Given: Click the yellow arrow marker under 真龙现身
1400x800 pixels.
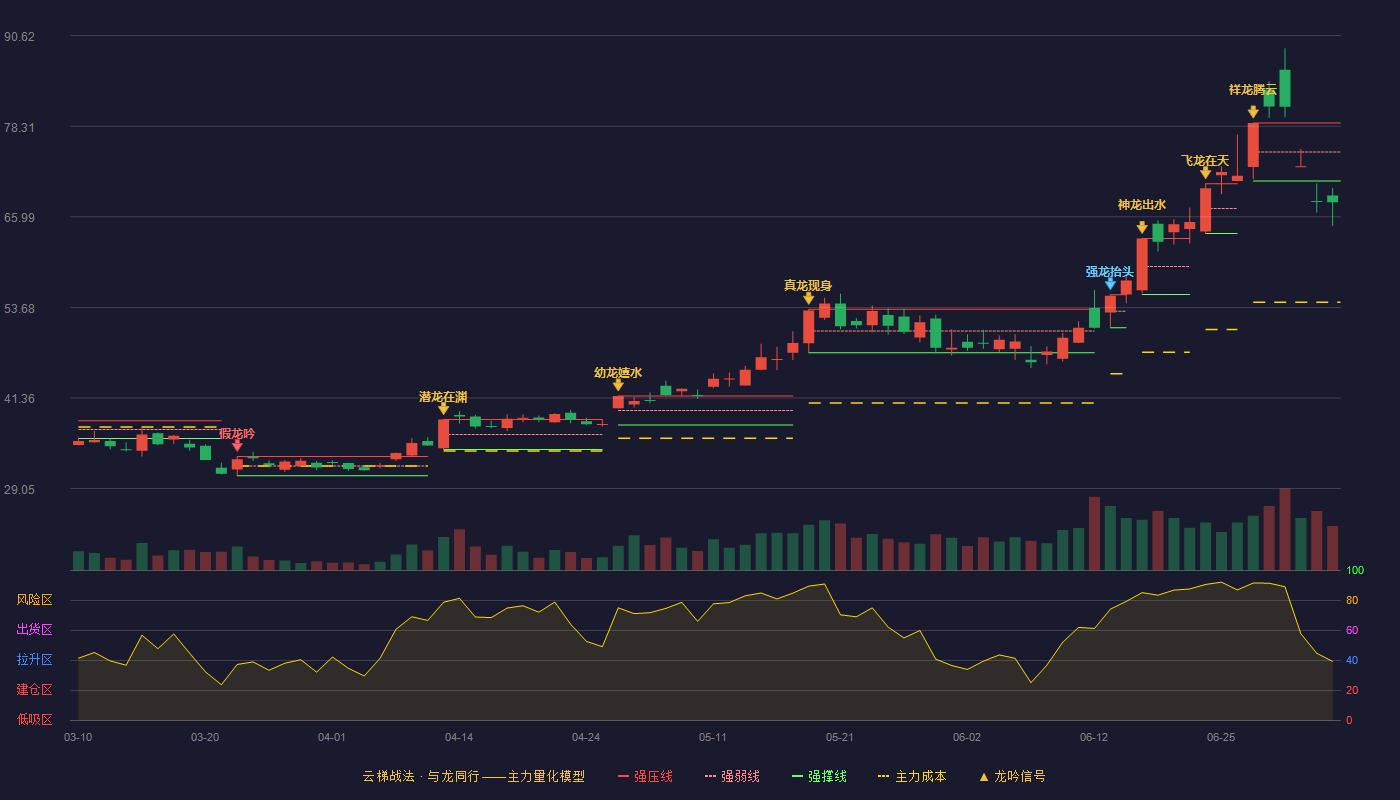Looking at the screenshot, I should [808, 298].
